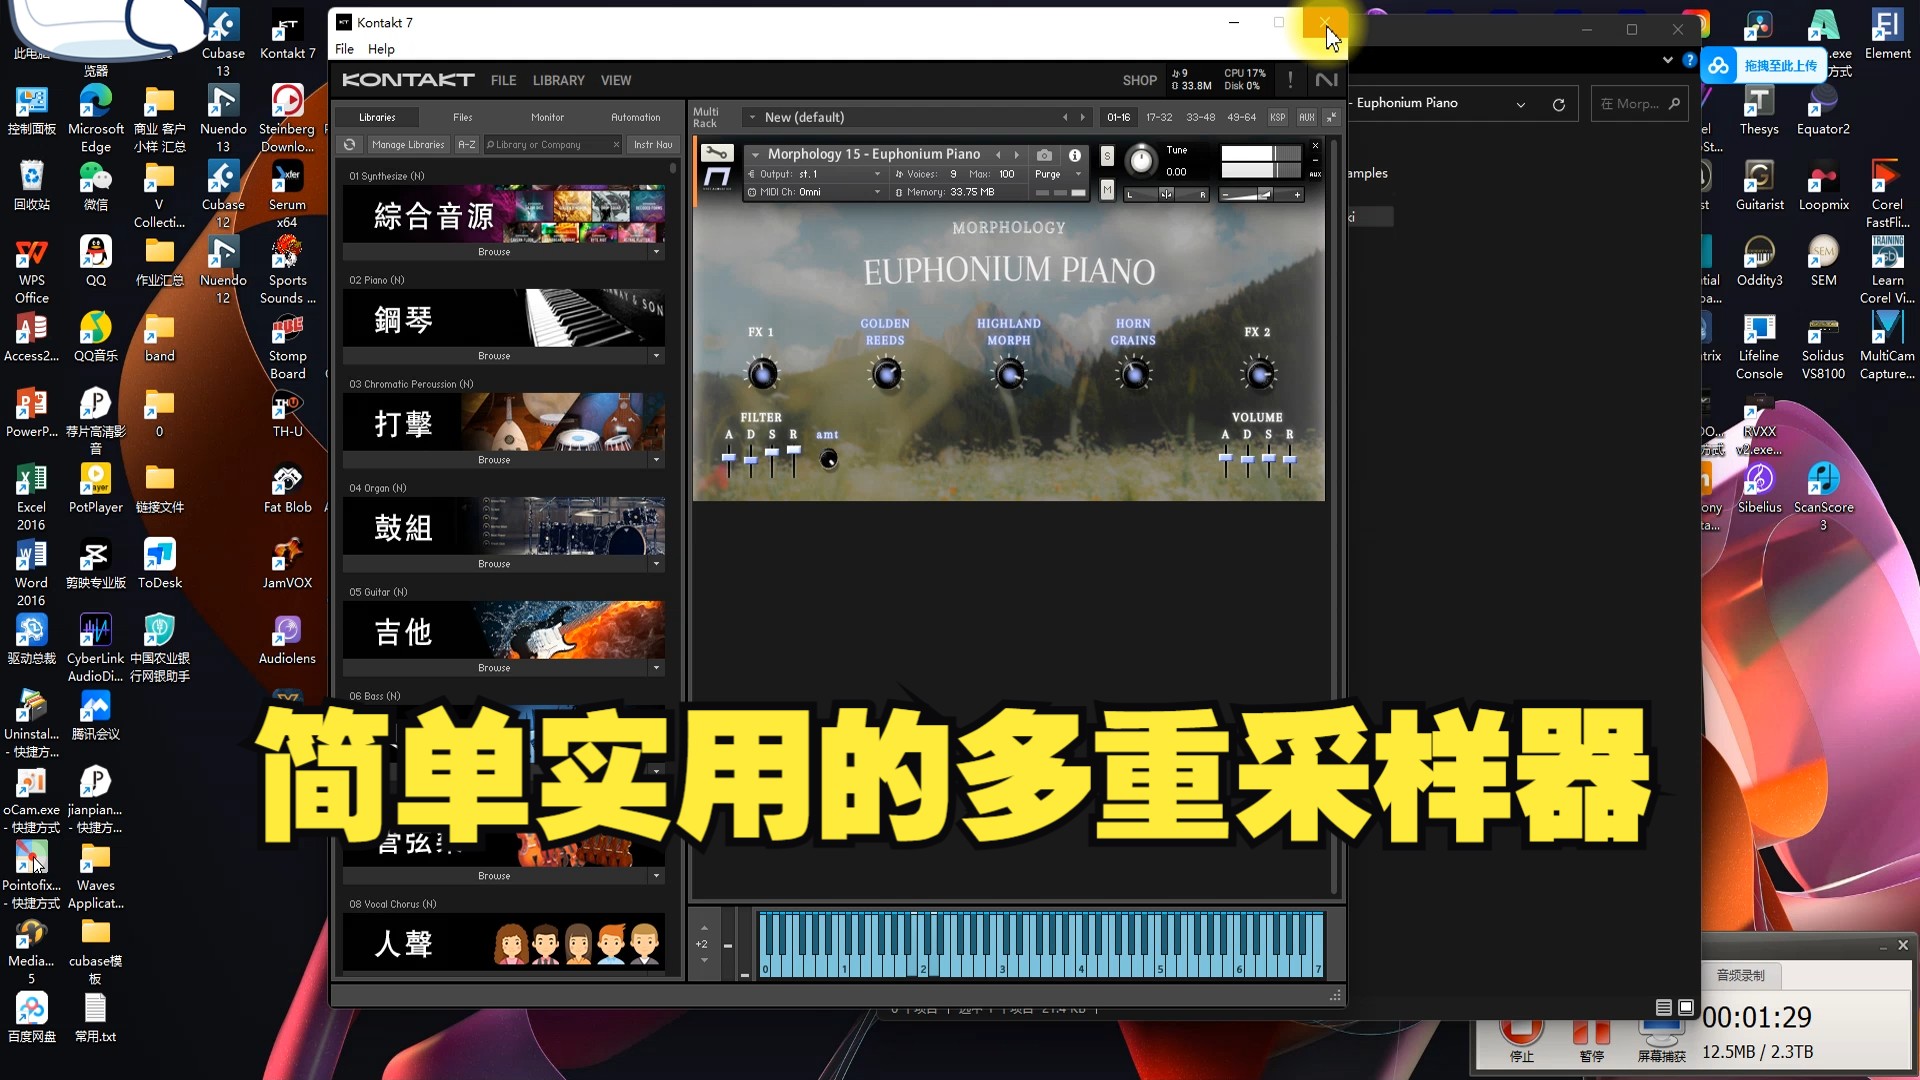Open the Serum x64 desktop icon
The height and width of the screenshot is (1080, 1920).
287,194
